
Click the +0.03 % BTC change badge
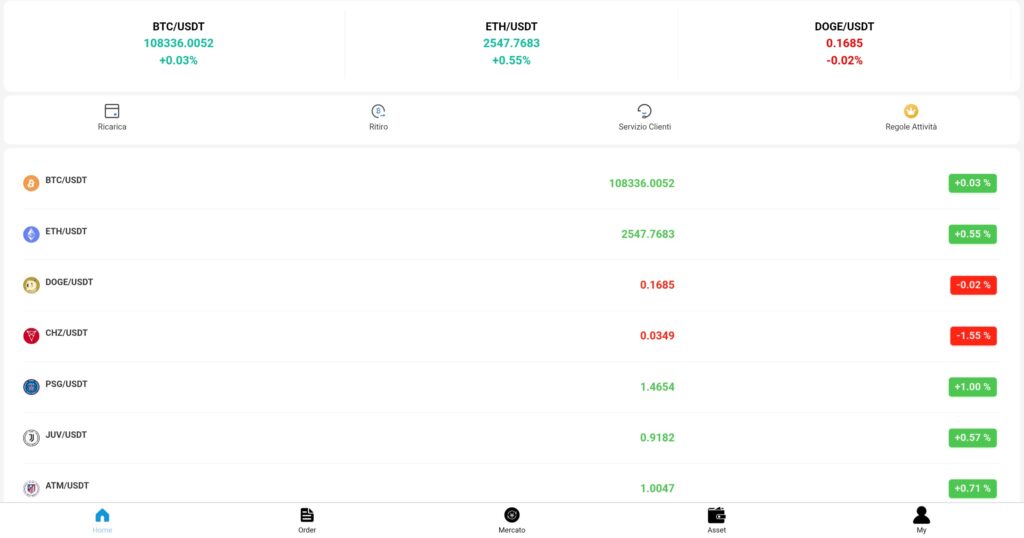tap(972, 183)
